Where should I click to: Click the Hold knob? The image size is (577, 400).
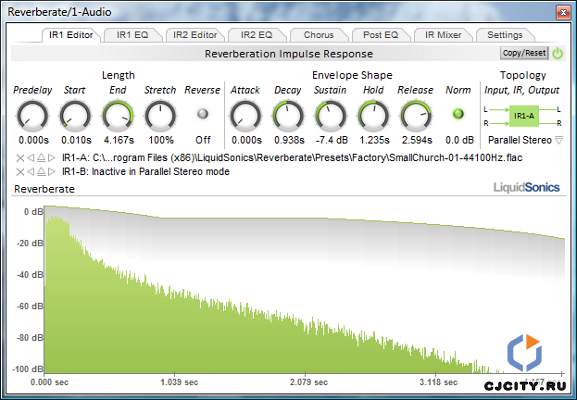(x=373, y=116)
